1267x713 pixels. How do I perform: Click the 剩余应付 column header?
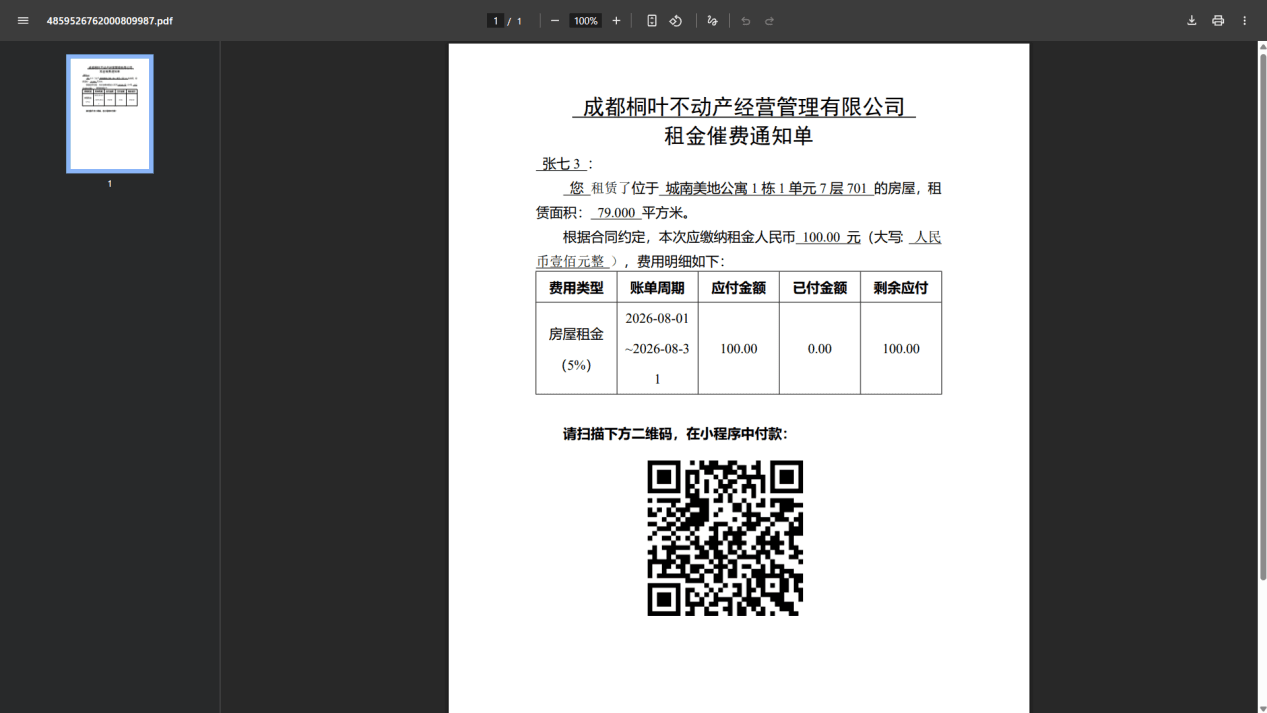tap(900, 288)
